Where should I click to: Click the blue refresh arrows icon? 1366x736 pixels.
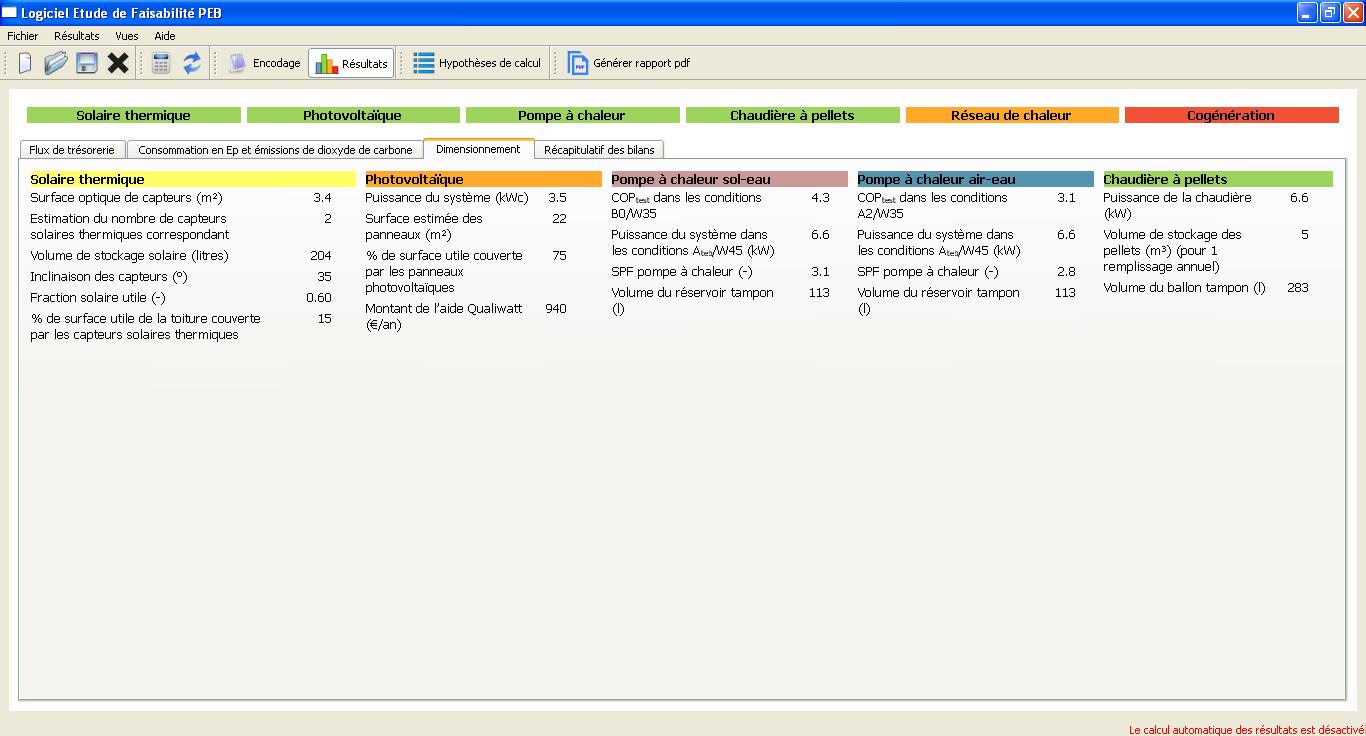192,63
